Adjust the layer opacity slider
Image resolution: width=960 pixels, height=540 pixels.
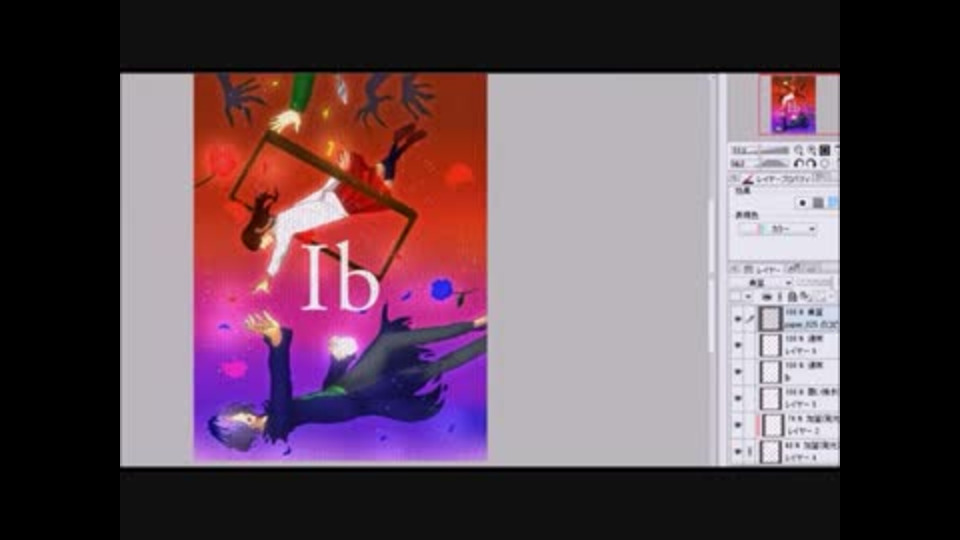[x=814, y=282]
